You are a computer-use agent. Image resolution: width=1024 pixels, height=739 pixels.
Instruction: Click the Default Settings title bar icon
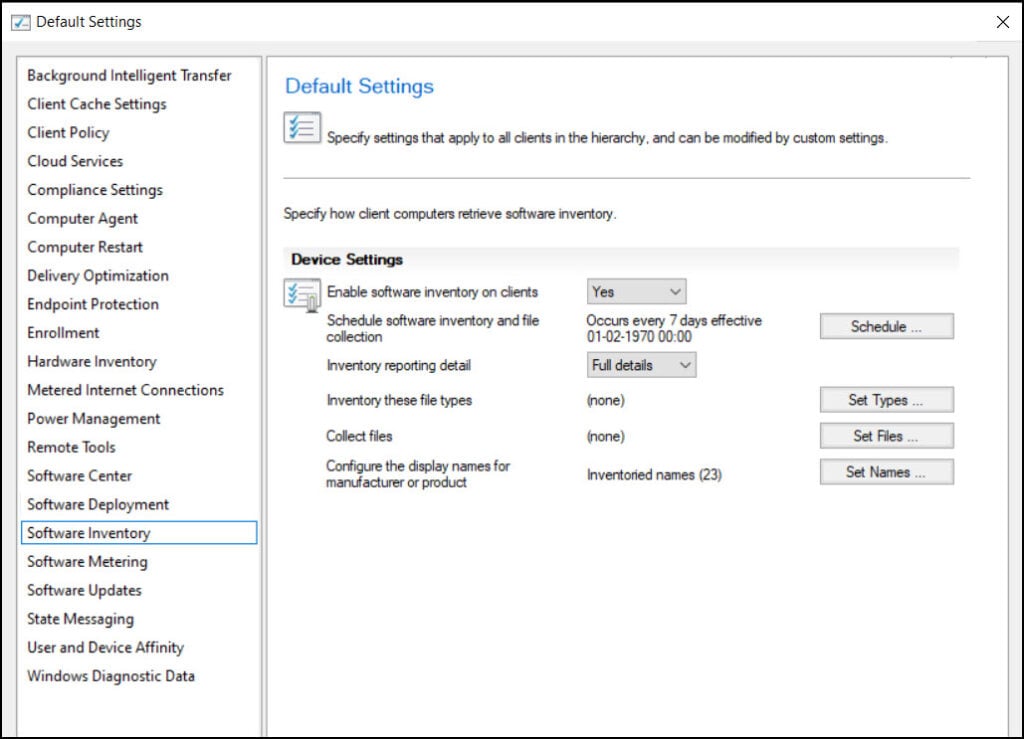20,22
